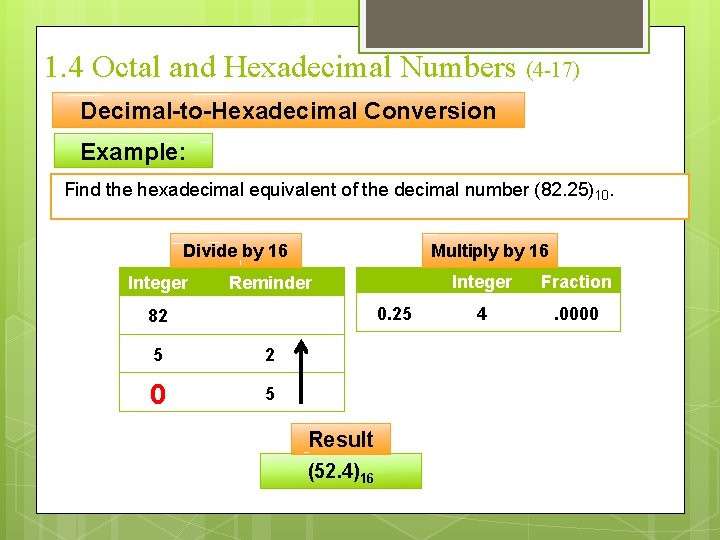Click the remainder value 2
The height and width of the screenshot is (540, 720).
point(270,354)
